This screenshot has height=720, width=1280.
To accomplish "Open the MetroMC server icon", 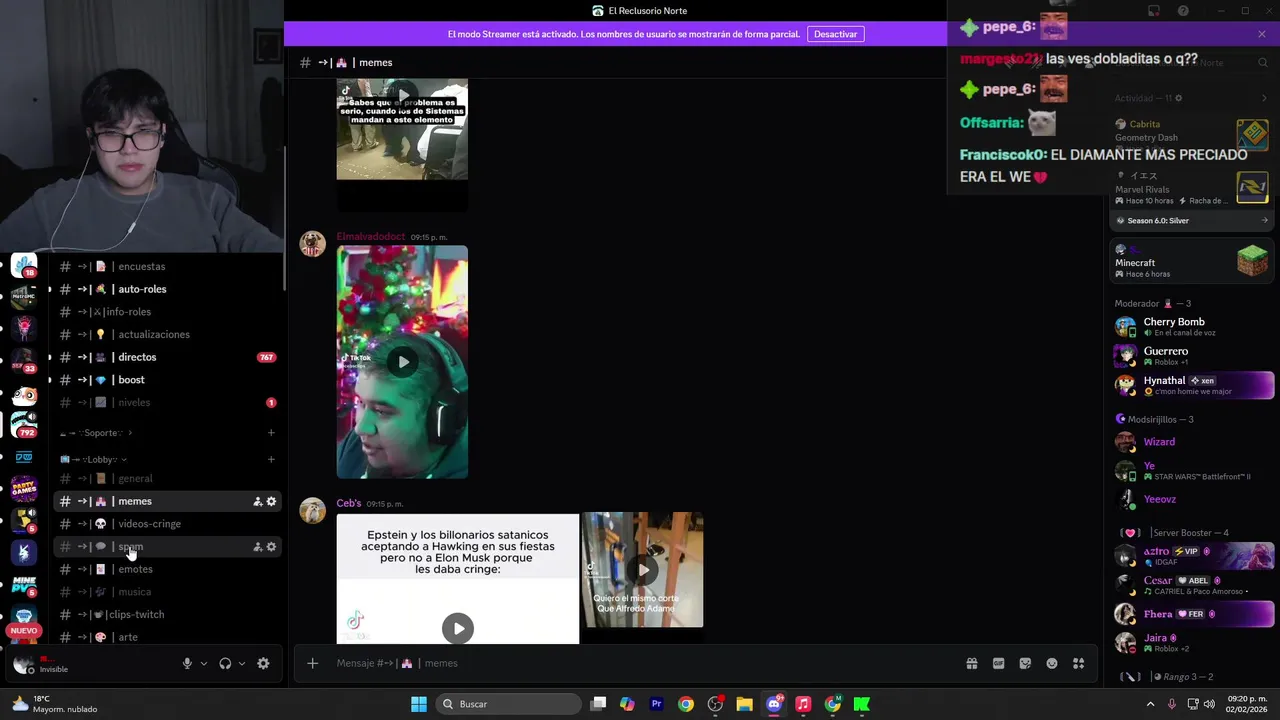I will click(x=24, y=296).
